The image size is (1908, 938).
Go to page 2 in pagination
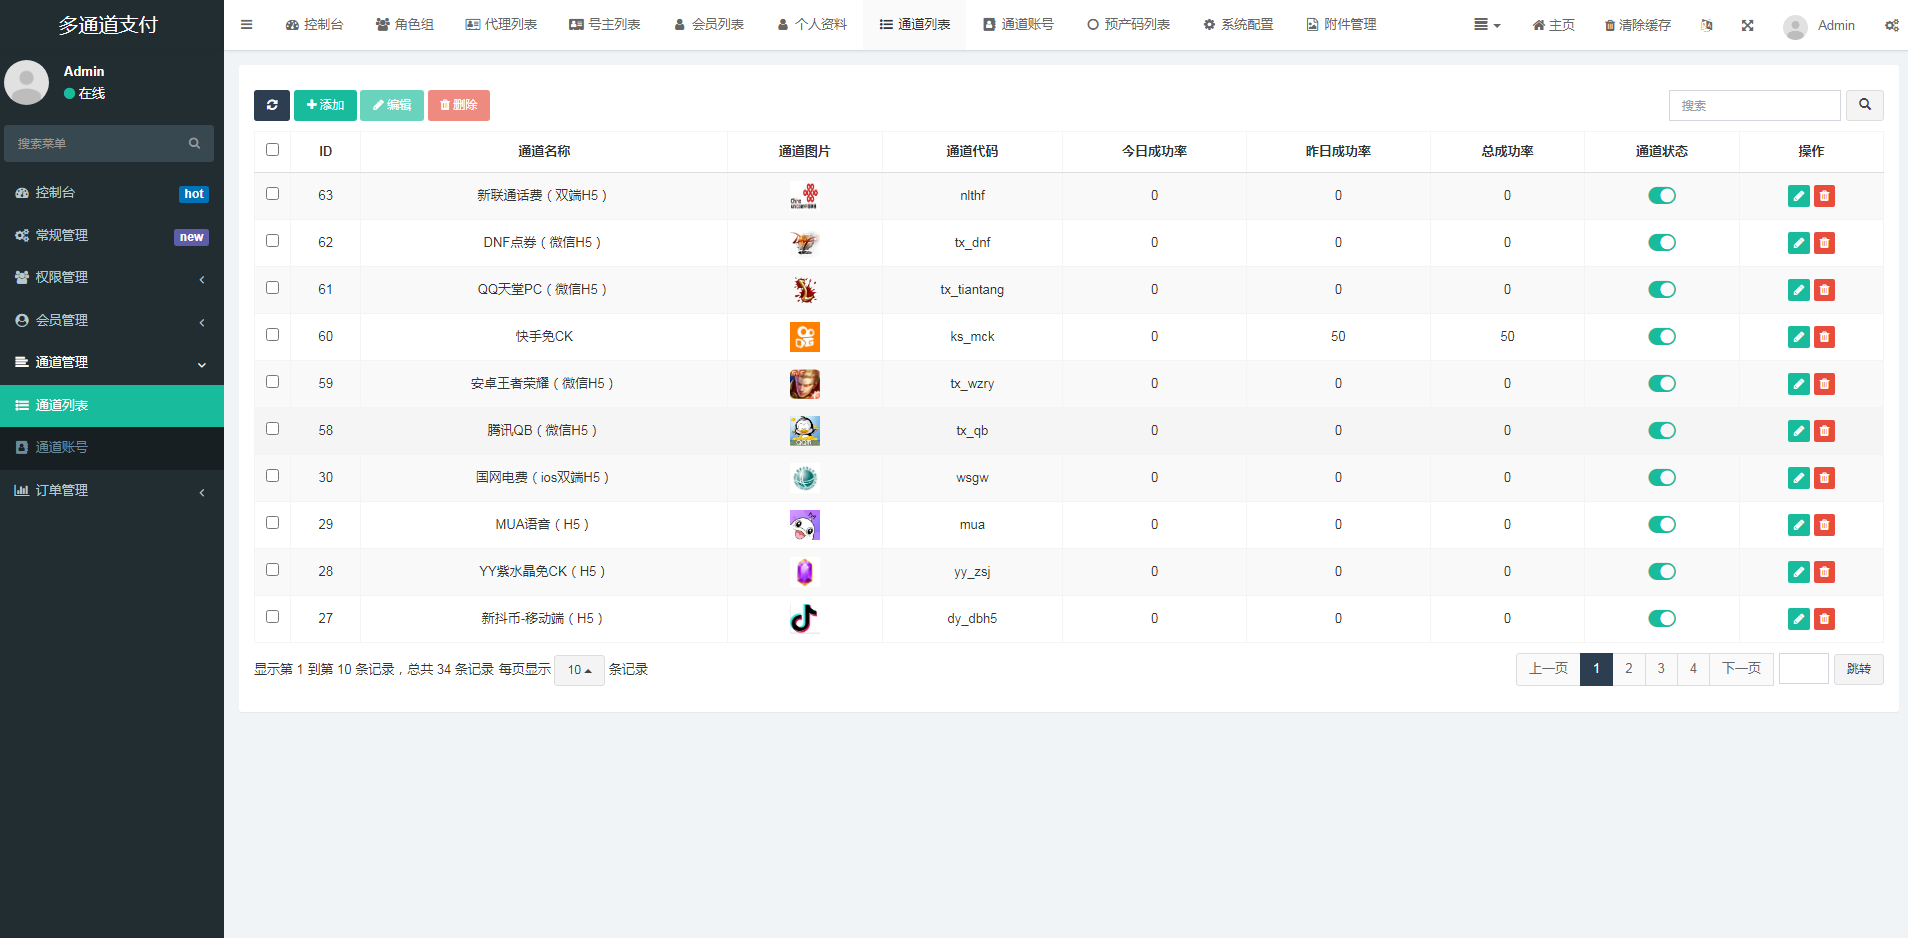(x=1628, y=669)
